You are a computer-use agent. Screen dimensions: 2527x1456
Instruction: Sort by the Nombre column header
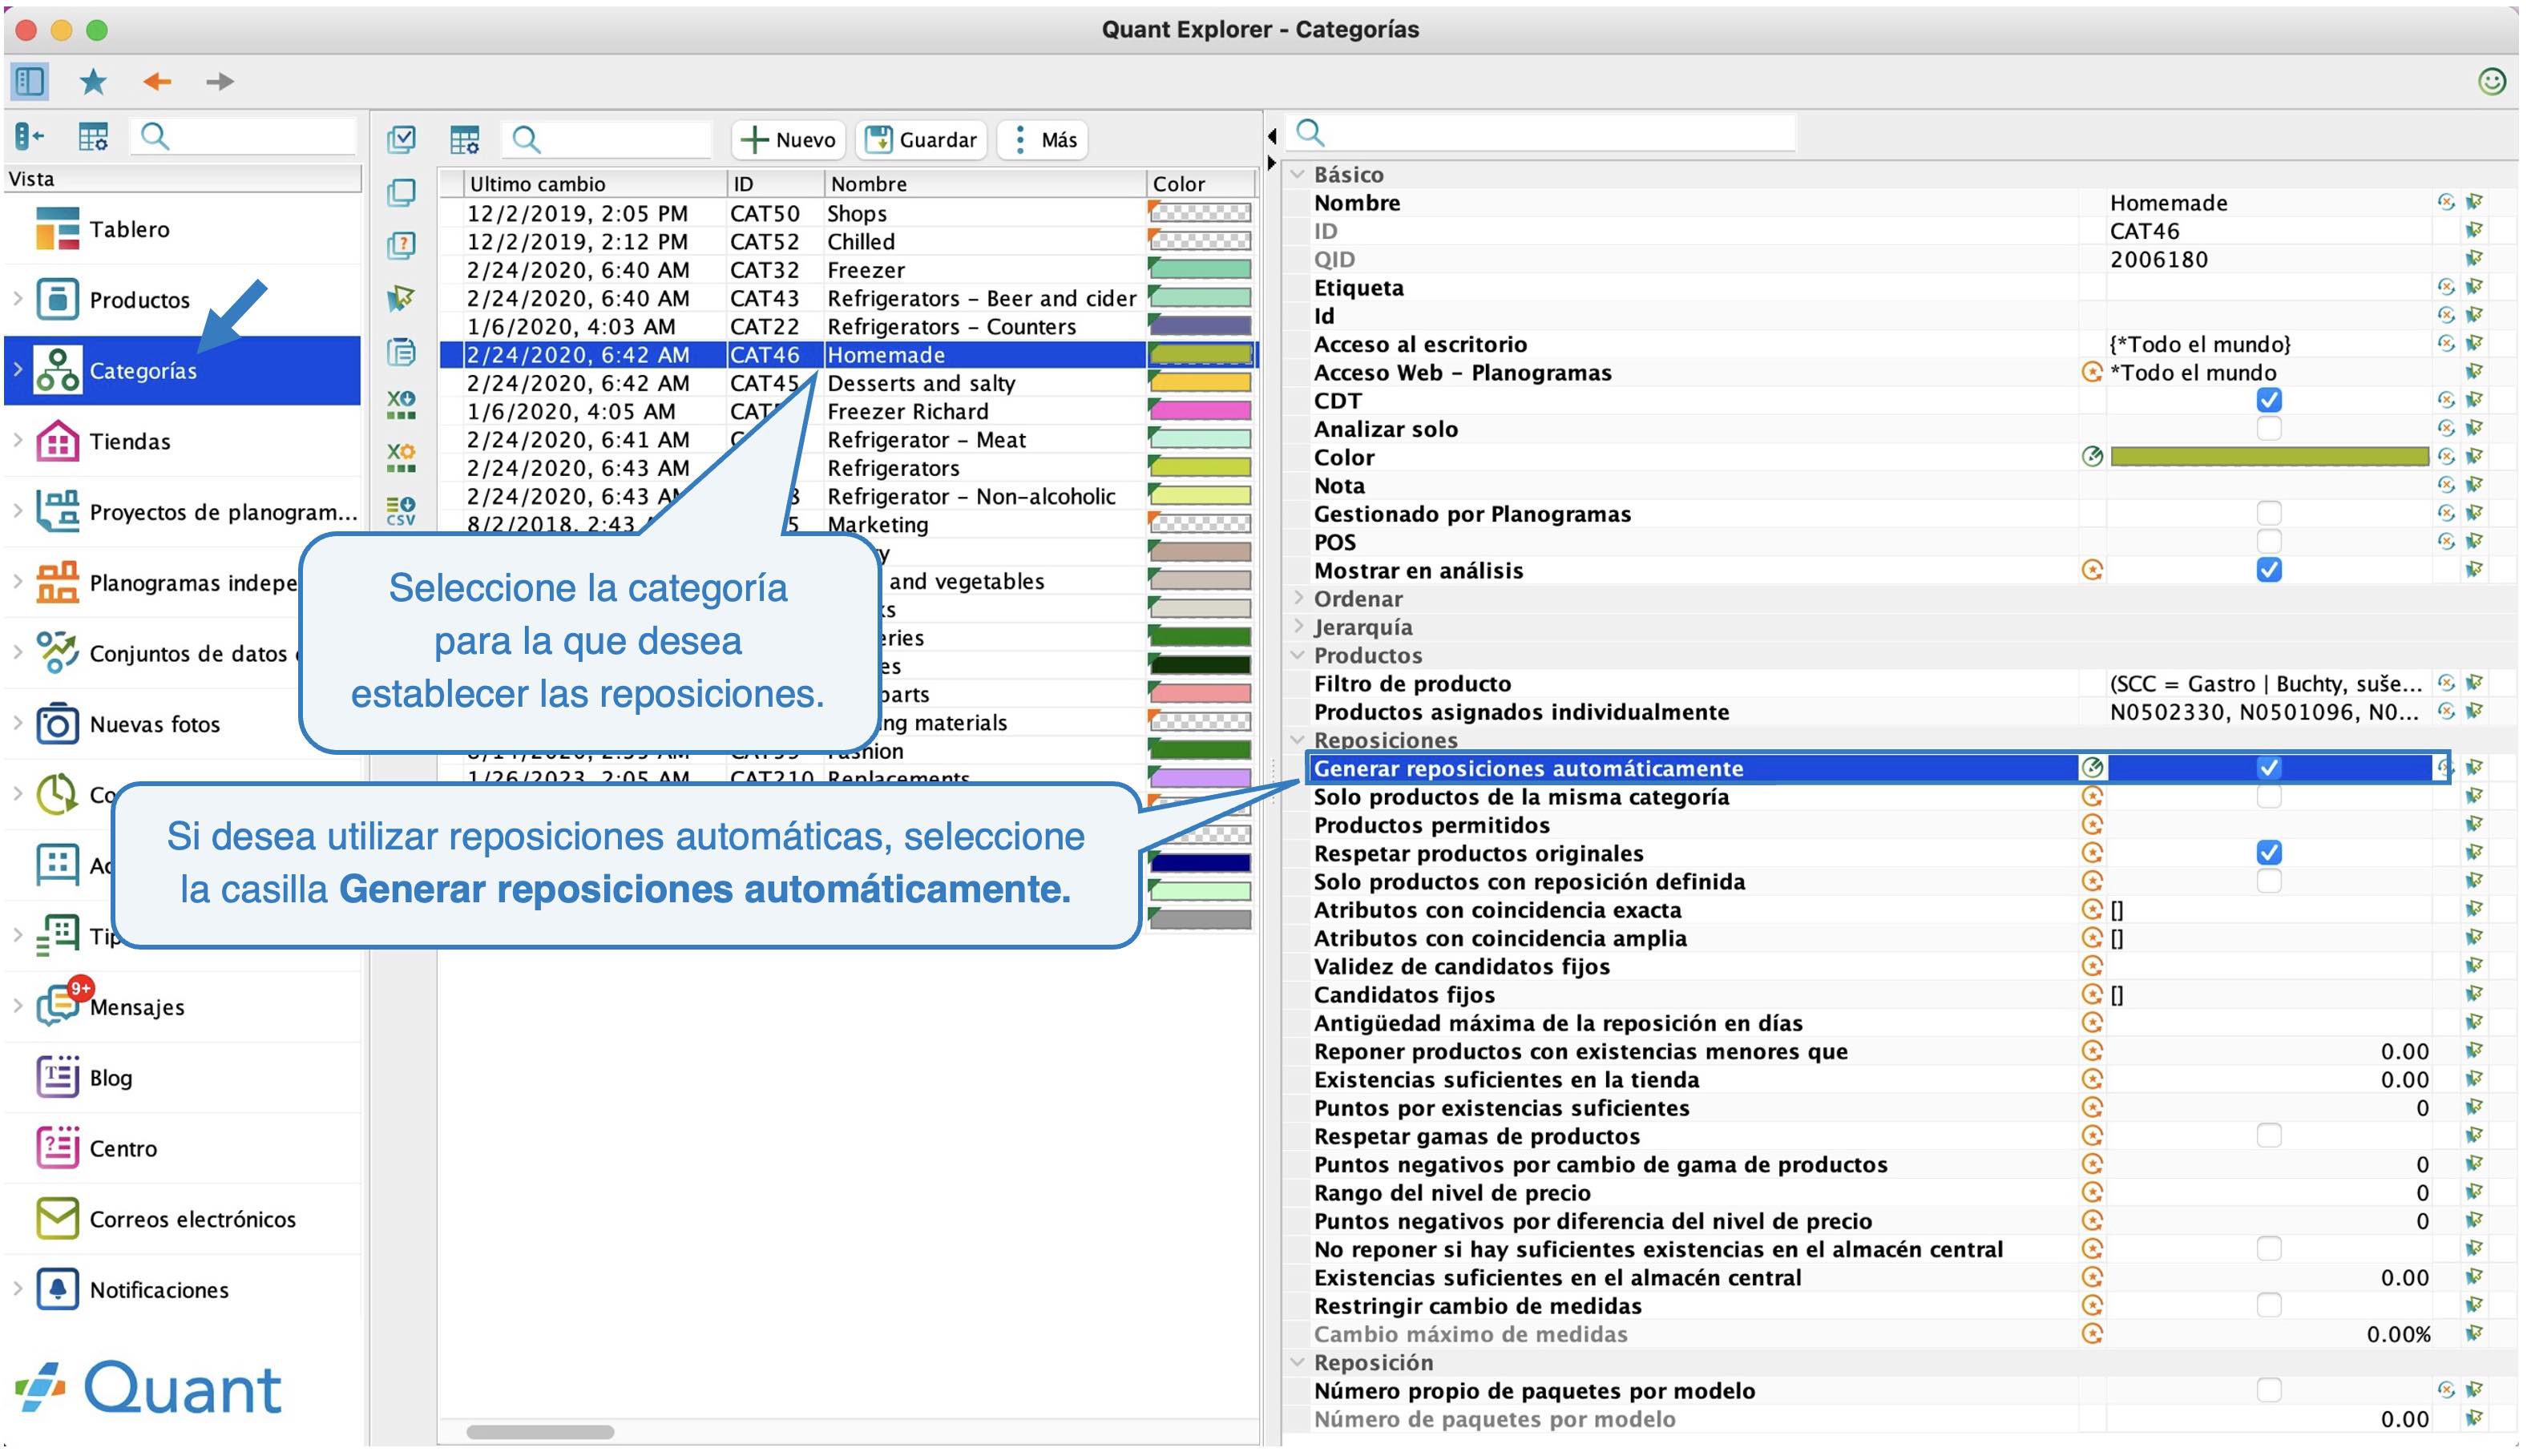point(984,184)
